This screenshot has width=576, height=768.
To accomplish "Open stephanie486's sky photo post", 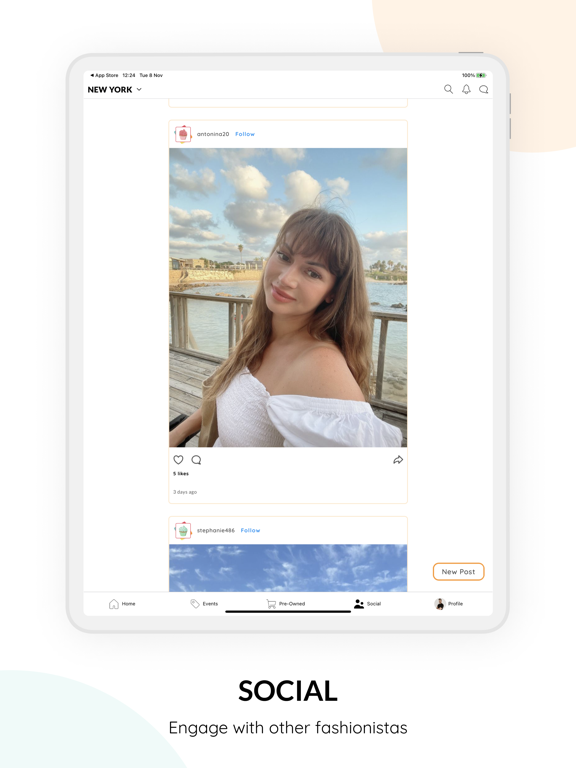I will tap(288, 568).
